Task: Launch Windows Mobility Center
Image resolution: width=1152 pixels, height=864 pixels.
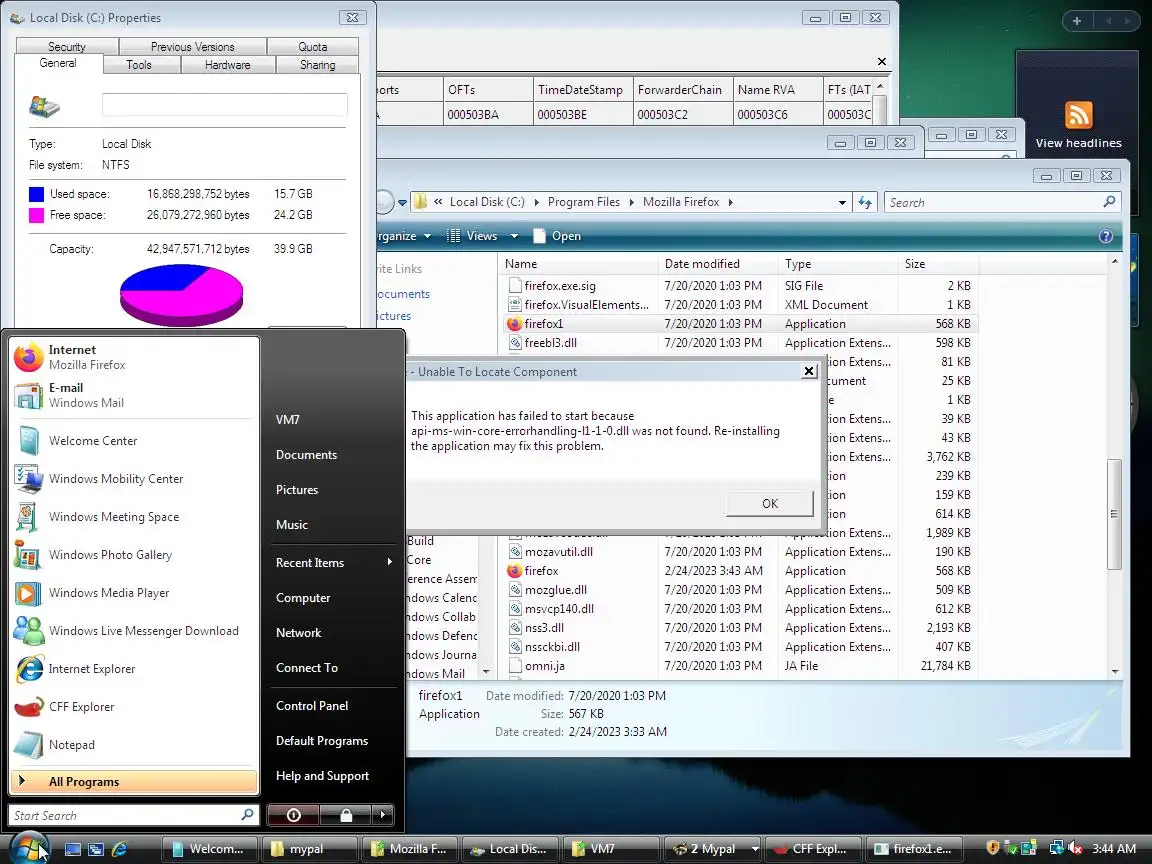Action: (x=134, y=479)
